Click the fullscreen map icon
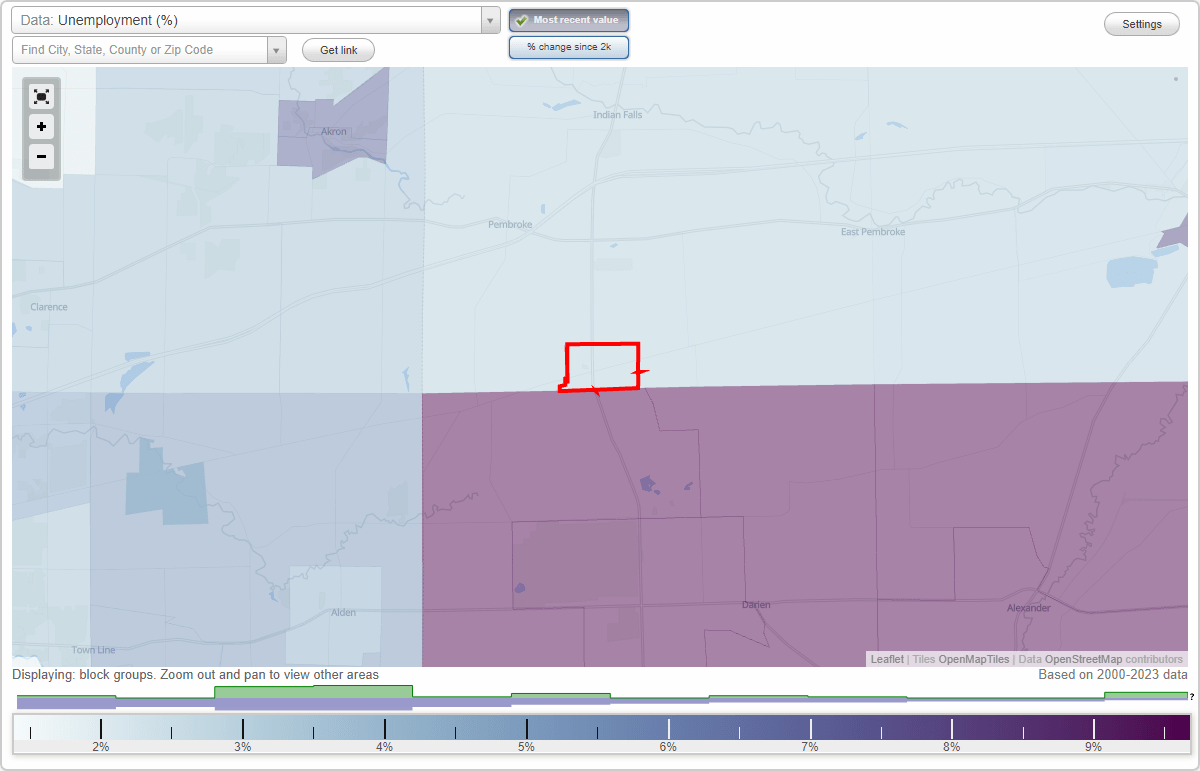Image resolution: width=1200 pixels, height=771 pixels. coord(41,96)
